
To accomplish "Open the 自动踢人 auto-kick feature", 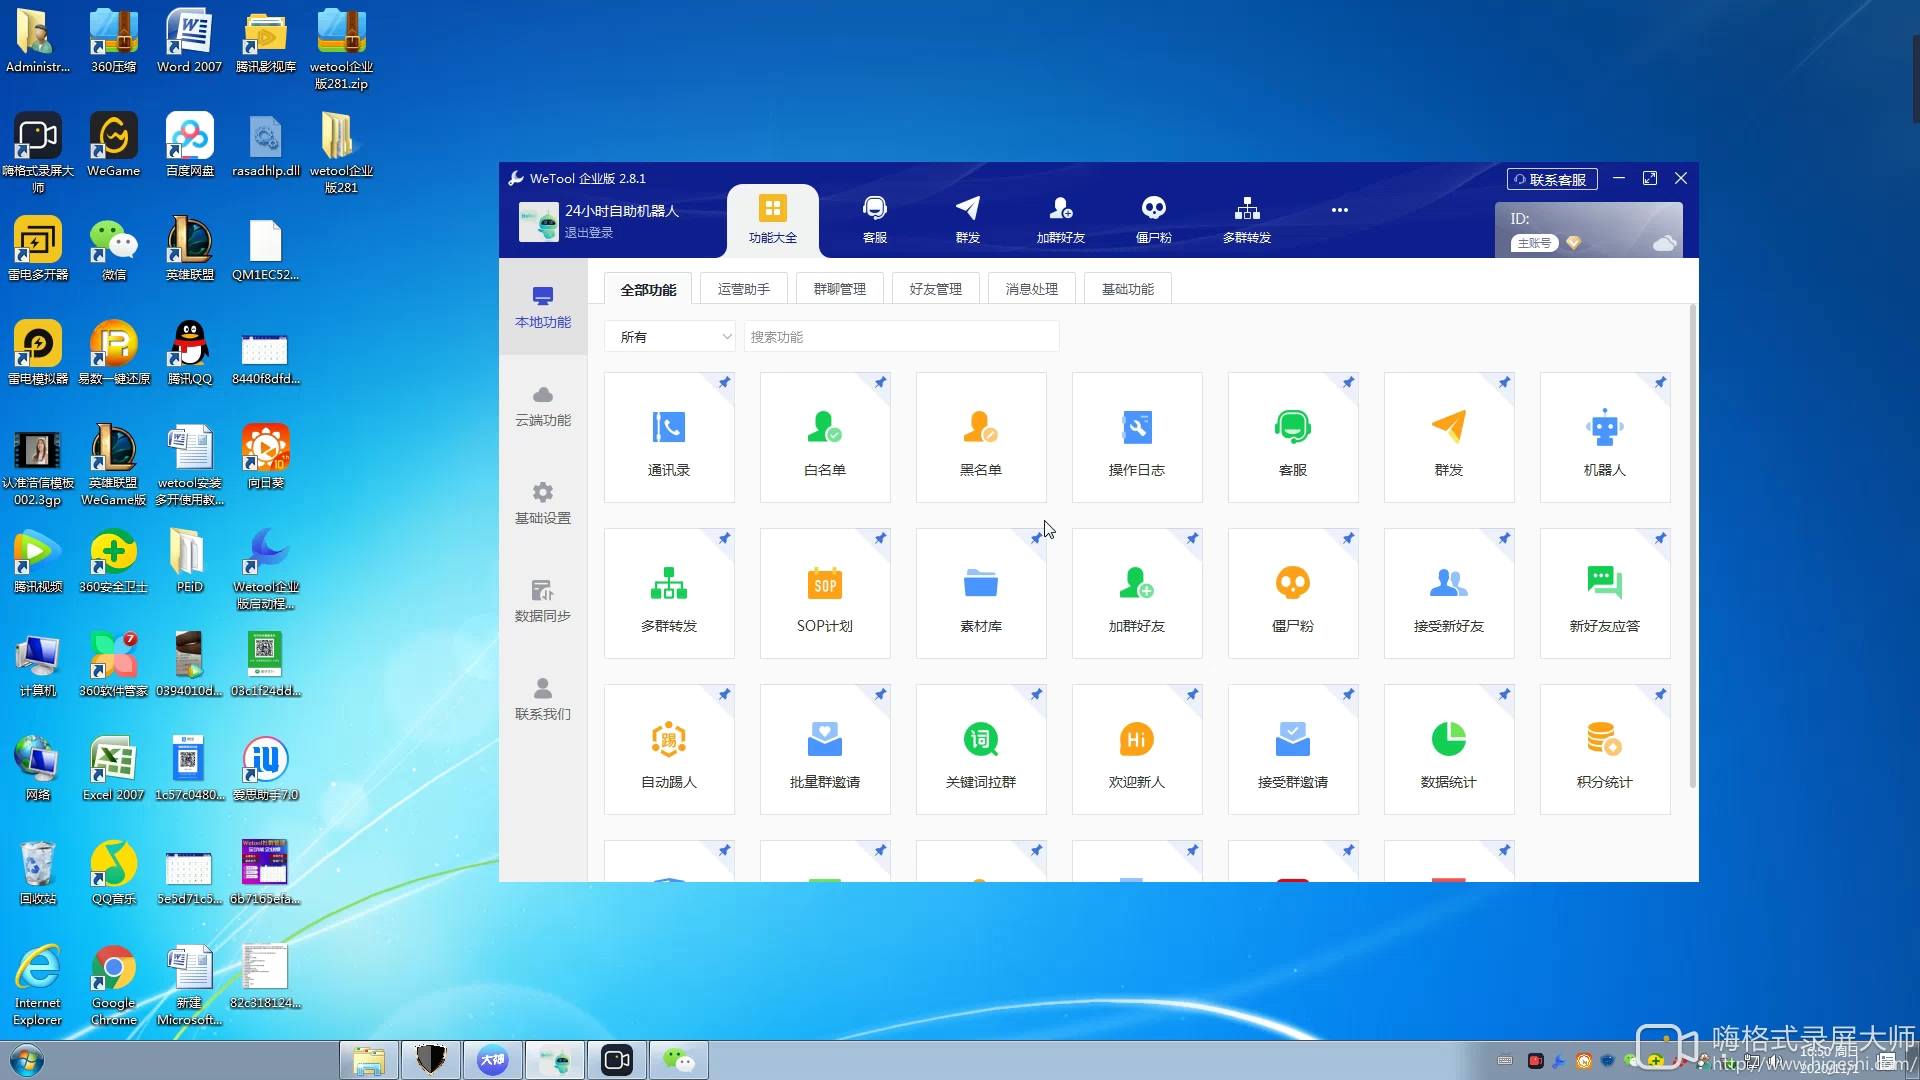I will pyautogui.click(x=669, y=749).
